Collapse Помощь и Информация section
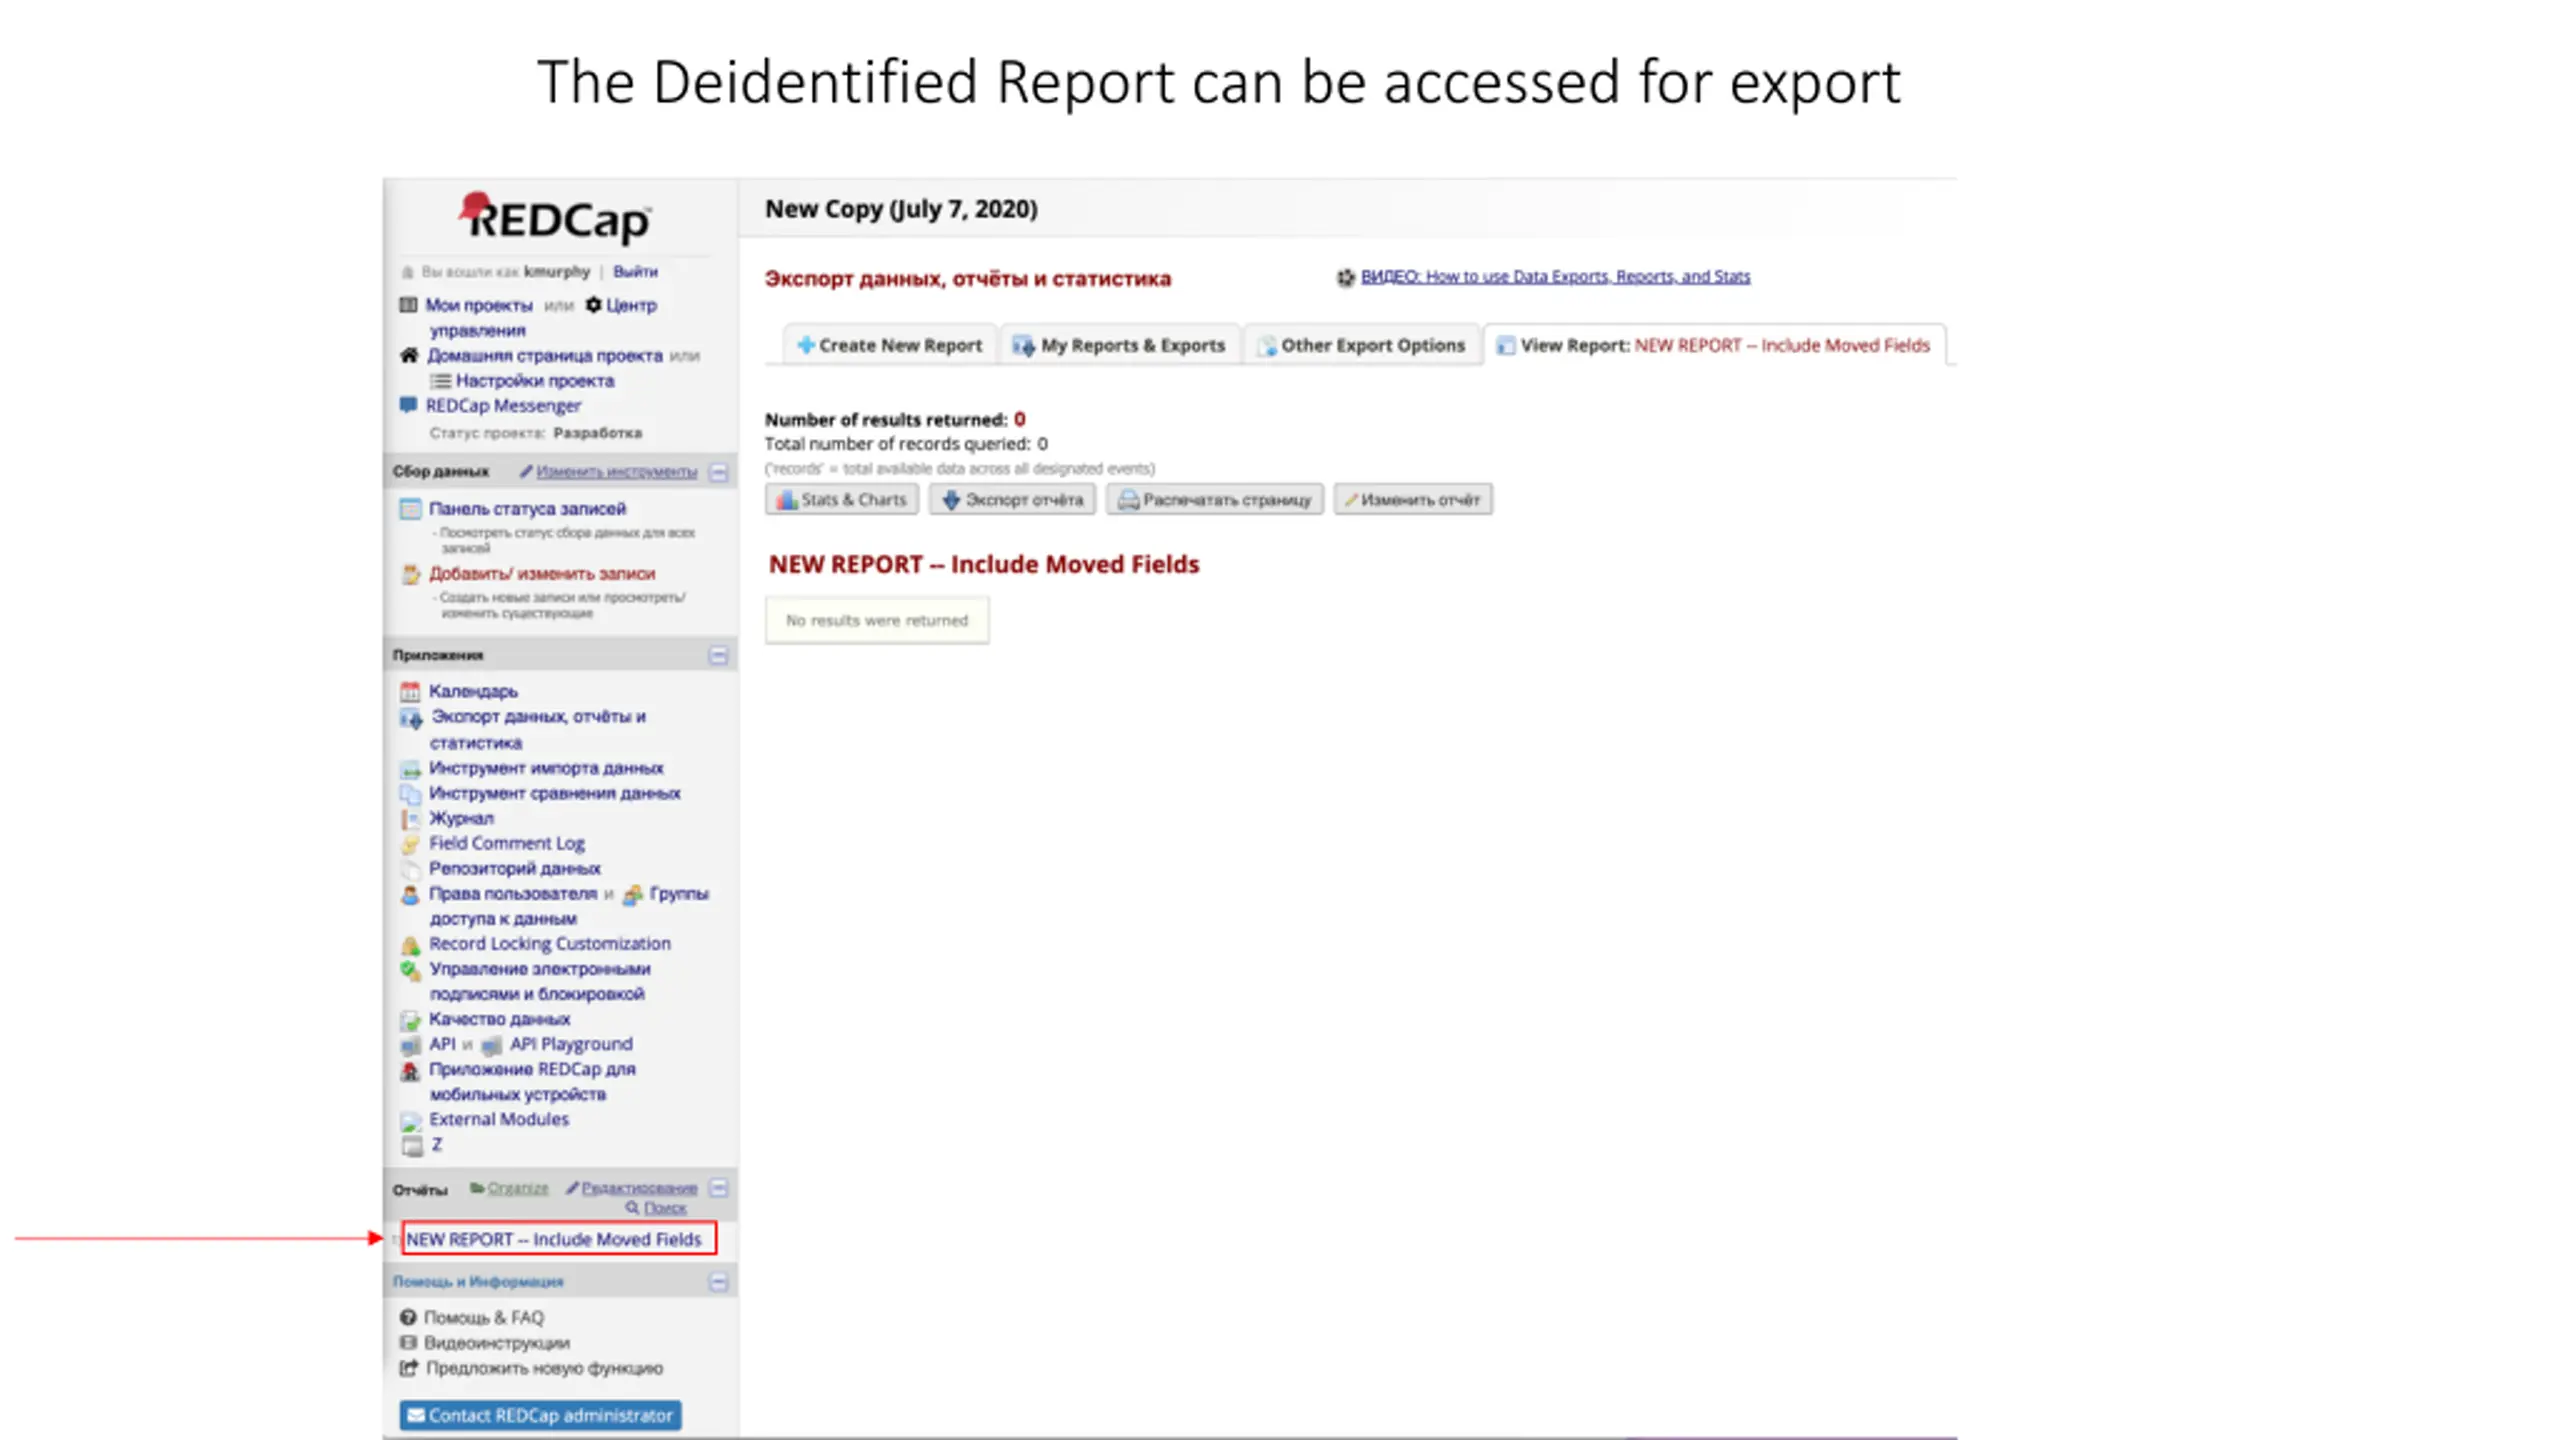 pos(719,1282)
